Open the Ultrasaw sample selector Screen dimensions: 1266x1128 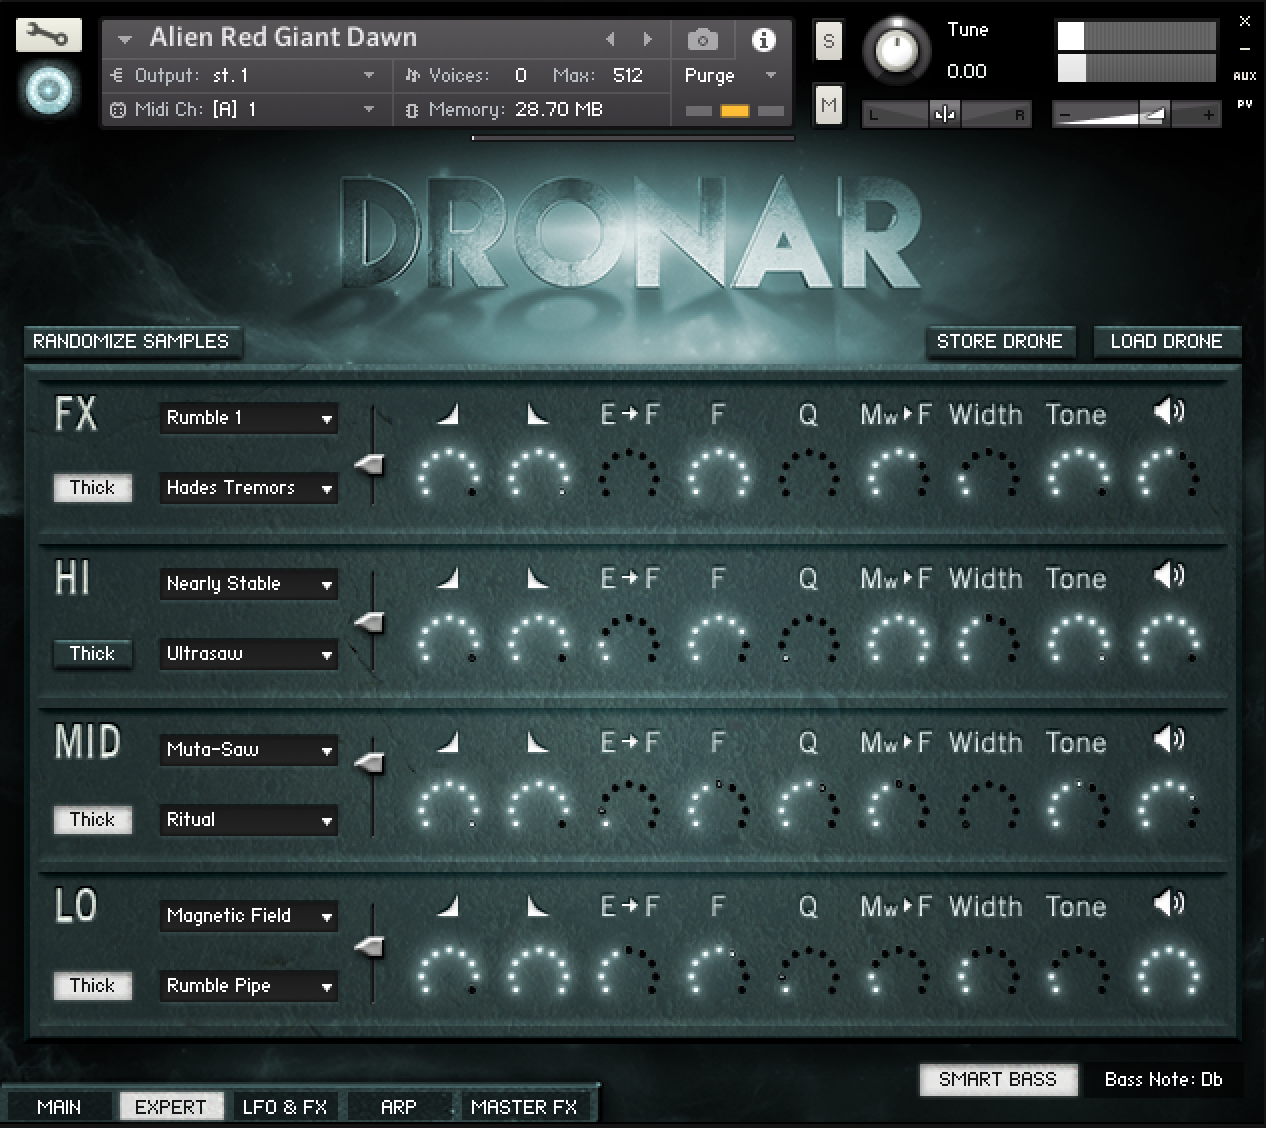coord(248,654)
